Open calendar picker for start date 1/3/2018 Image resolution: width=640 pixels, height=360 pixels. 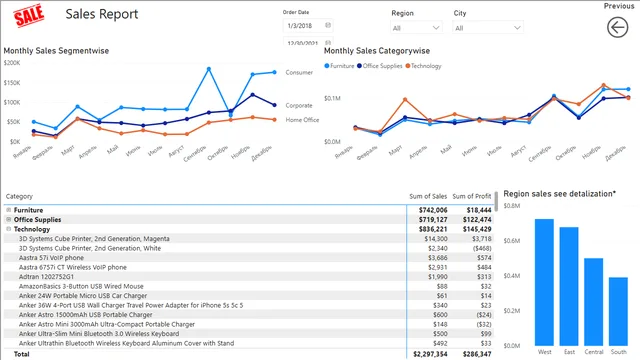(328, 25)
